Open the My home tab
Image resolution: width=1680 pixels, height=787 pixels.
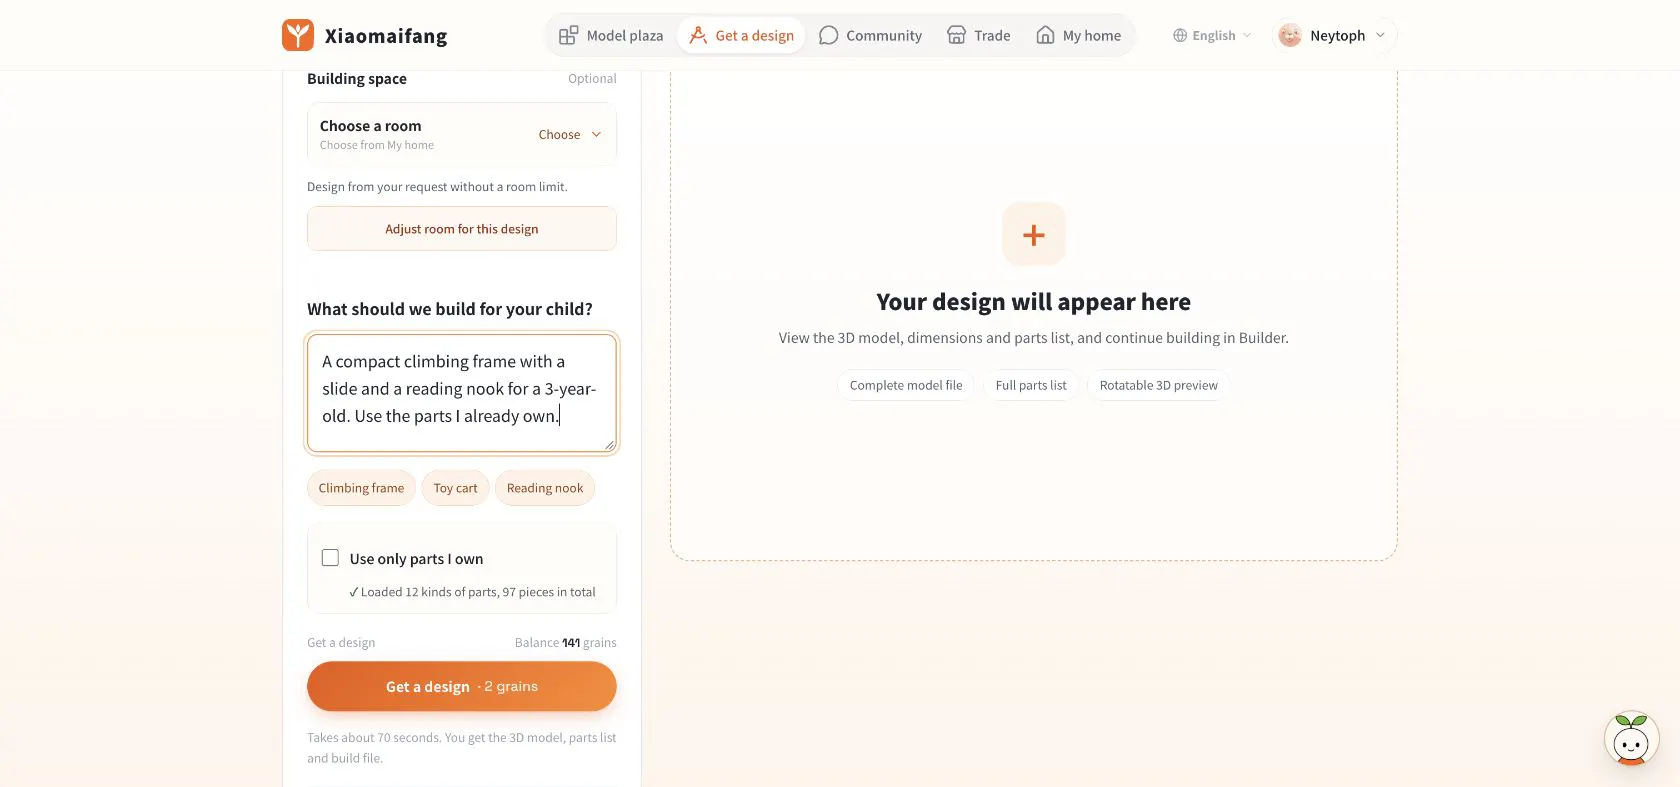(x=1078, y=35)
